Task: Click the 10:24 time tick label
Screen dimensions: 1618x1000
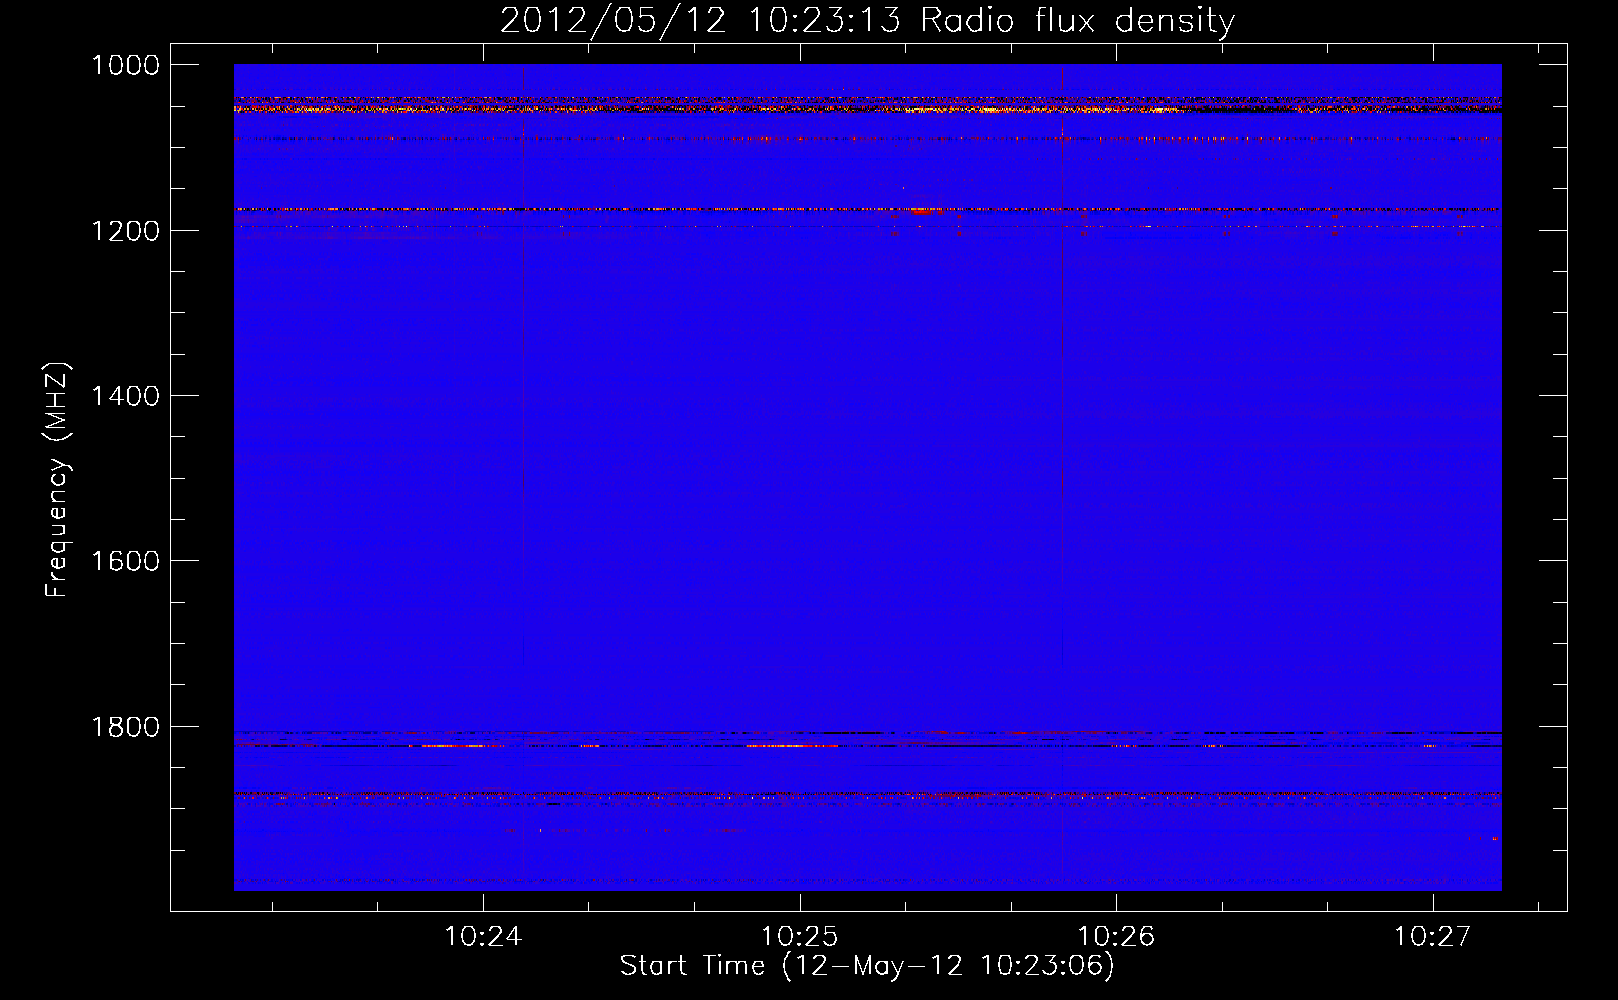Action: (483, 937)
